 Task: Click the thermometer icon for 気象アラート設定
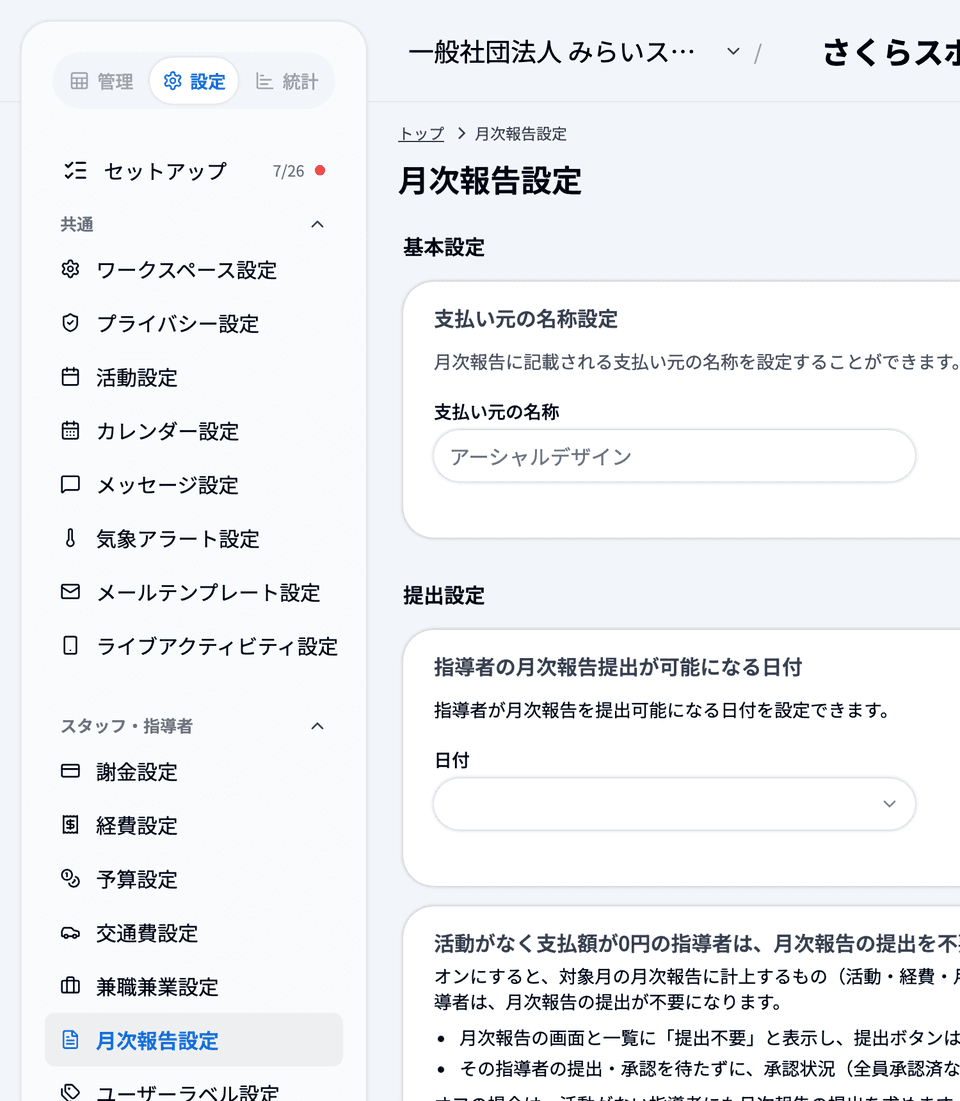[x=70, y=538]
